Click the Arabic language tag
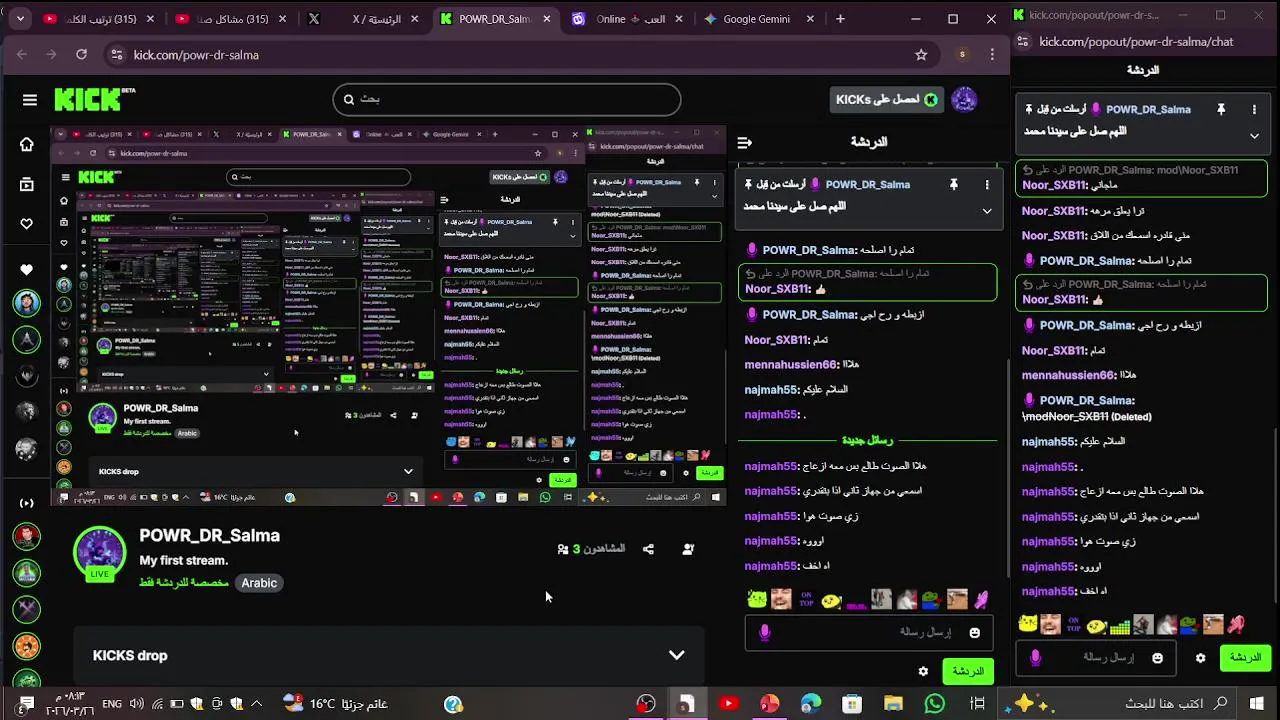This screenshot has width=1280, height=720. [x=259, y=583]
